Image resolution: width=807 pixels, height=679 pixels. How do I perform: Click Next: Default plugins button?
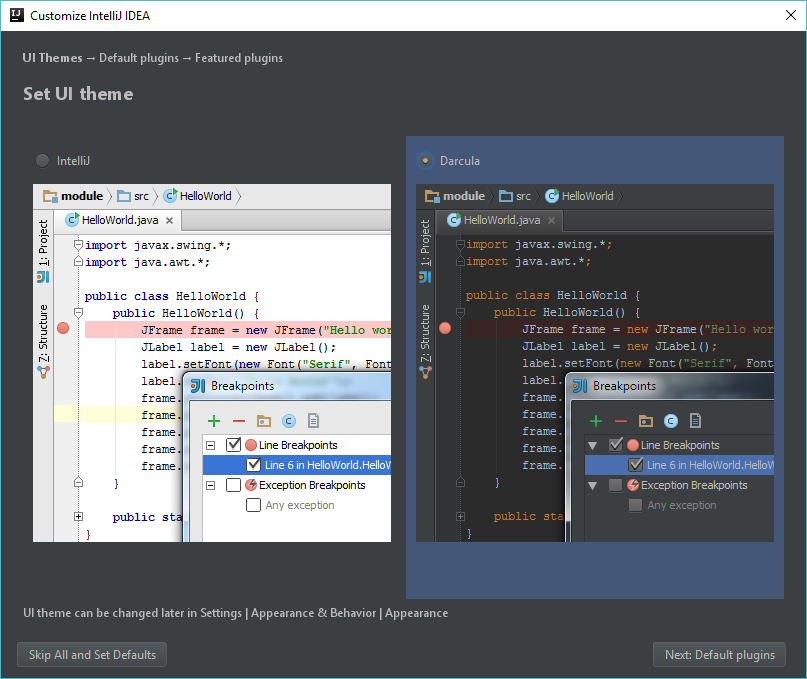pyautogui.click(x=720, y=655)
